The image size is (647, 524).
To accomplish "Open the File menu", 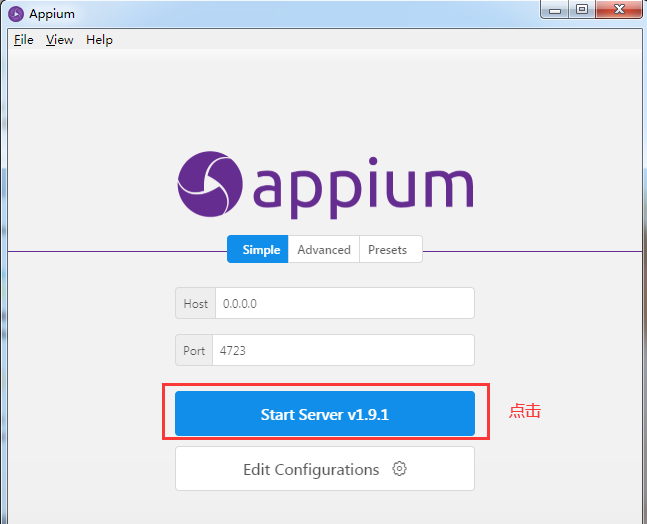I will coord(24,40).
